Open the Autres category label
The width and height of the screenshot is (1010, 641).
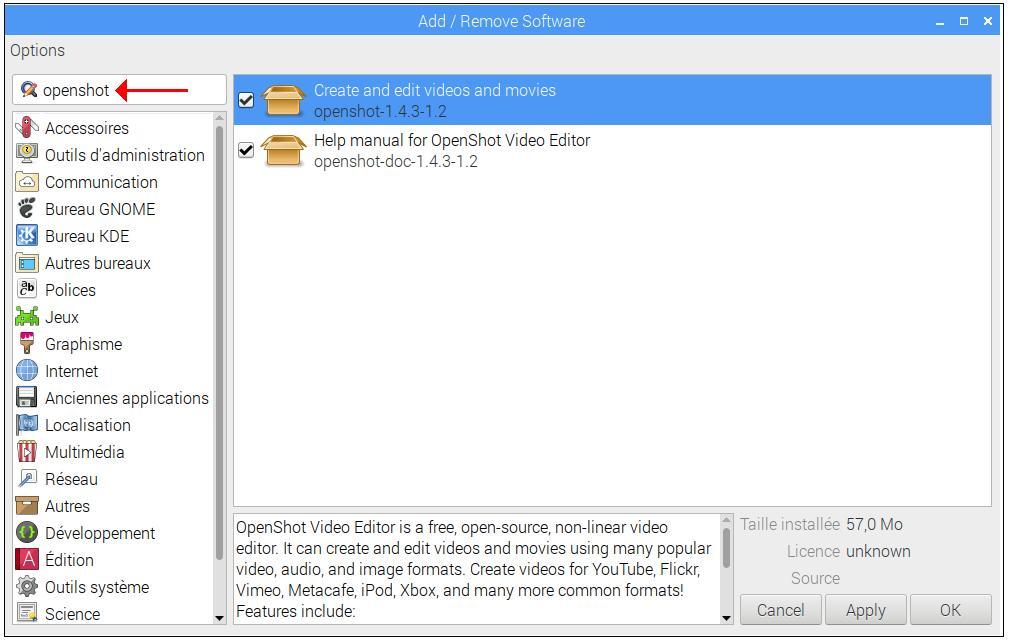[68, 506]
